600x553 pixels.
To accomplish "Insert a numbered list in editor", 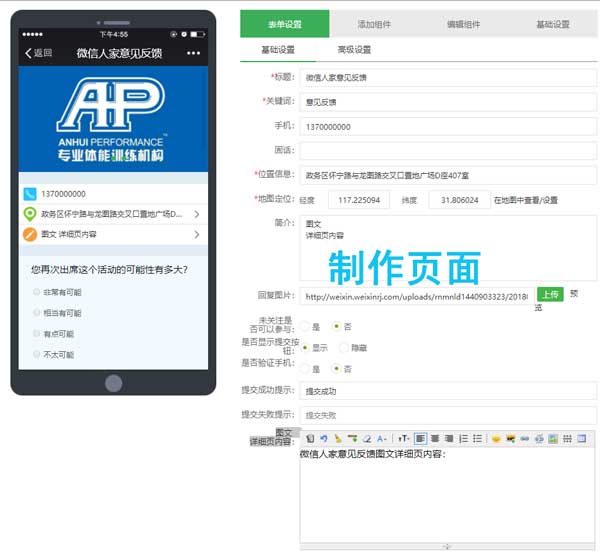I will point(463,439).
